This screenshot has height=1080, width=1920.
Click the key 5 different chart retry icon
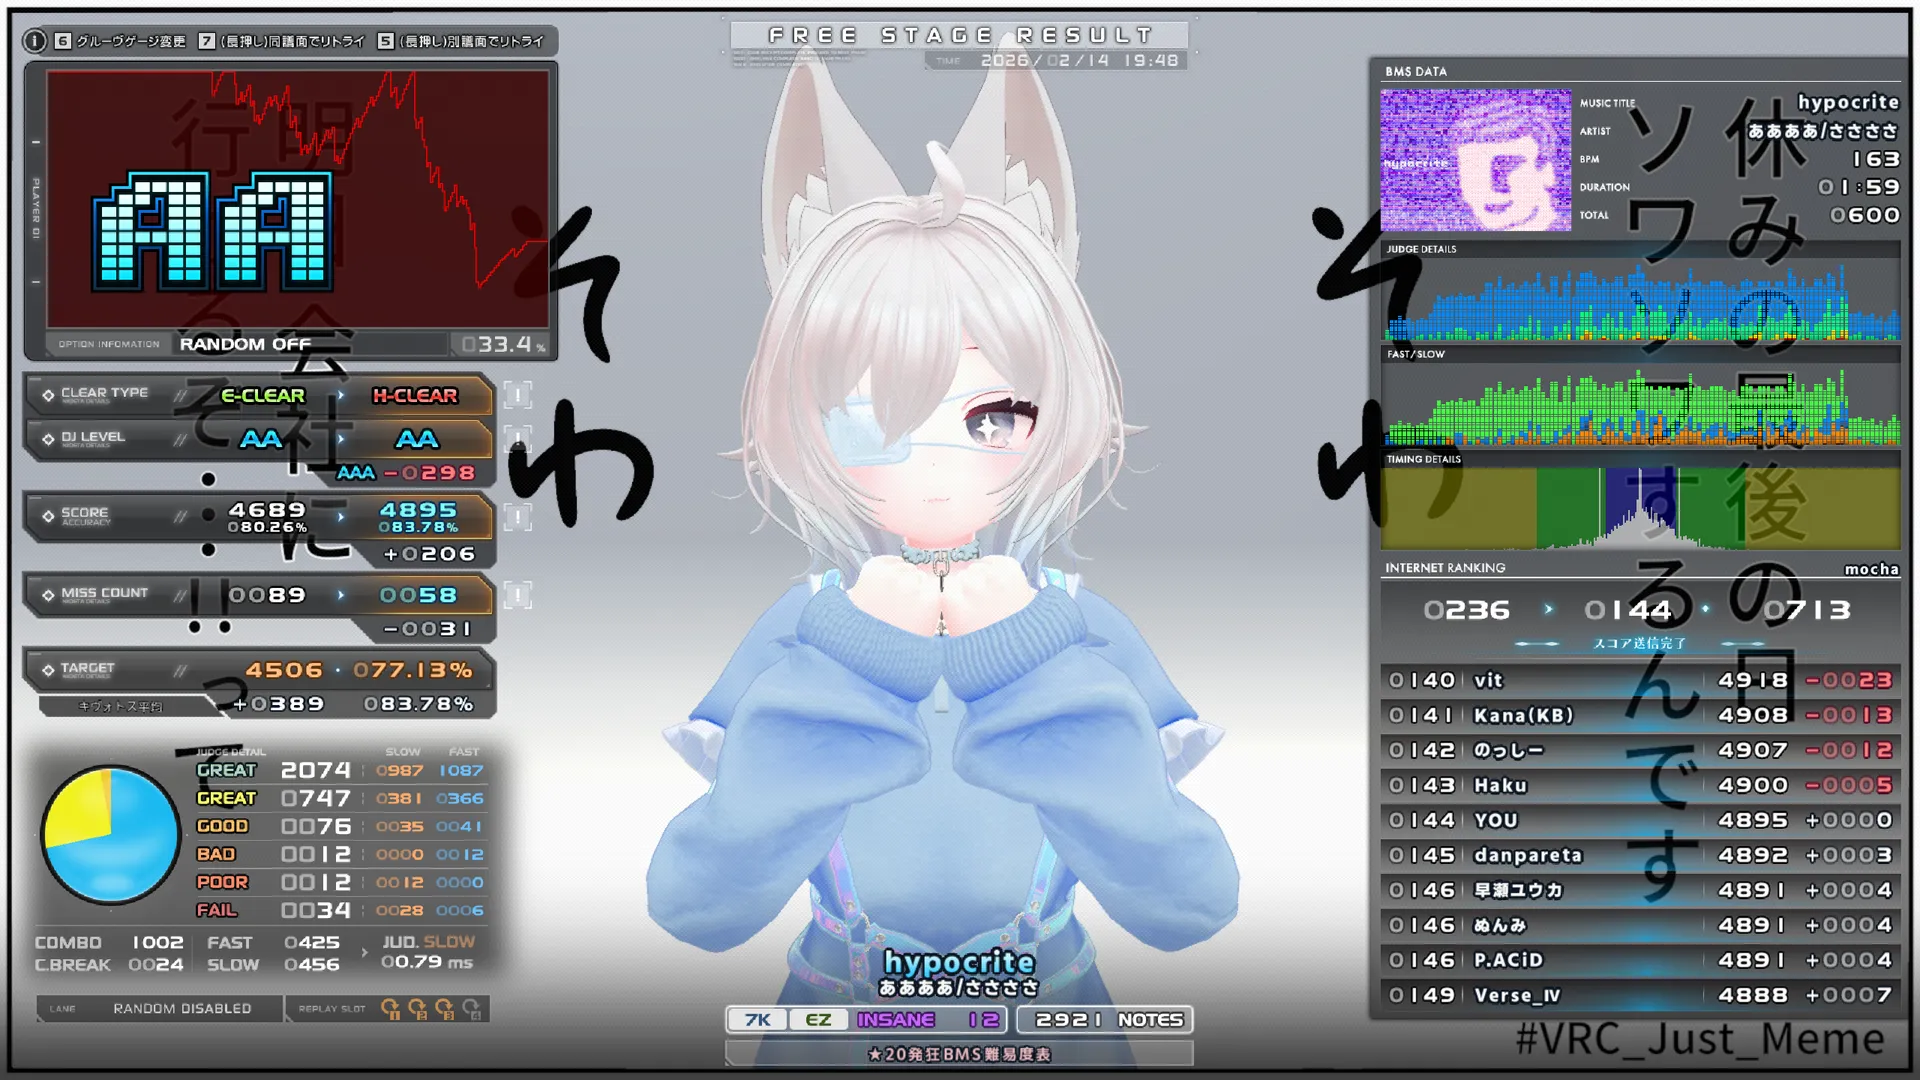coord(386,41)
